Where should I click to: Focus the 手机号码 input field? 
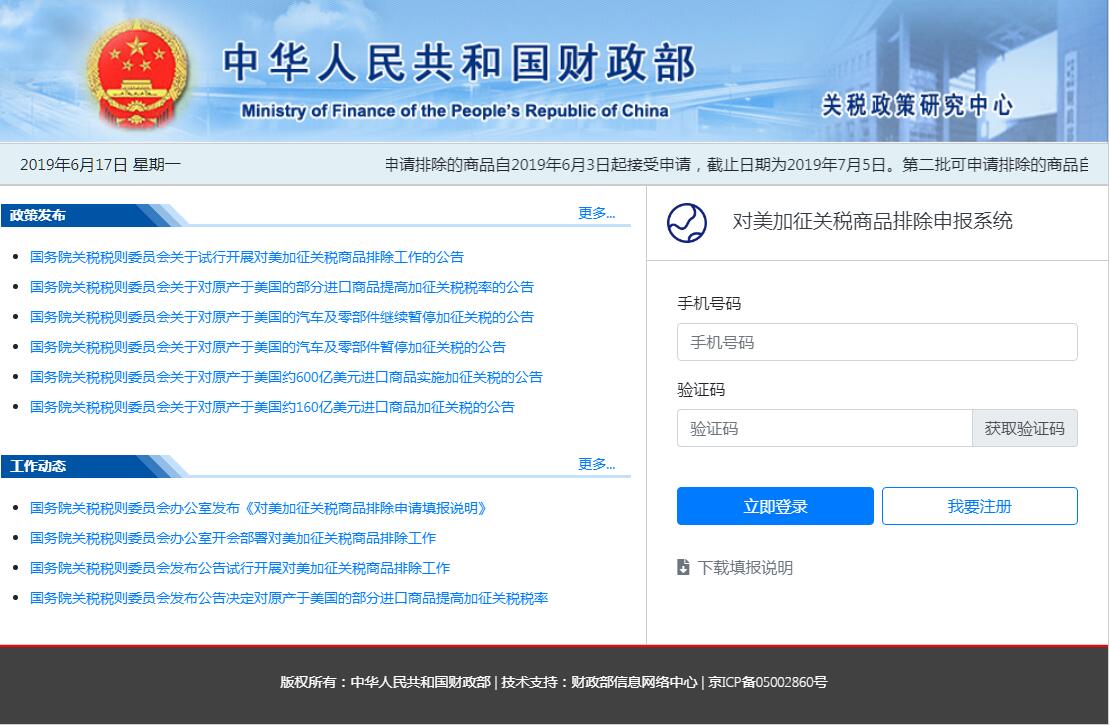point(876,342)
